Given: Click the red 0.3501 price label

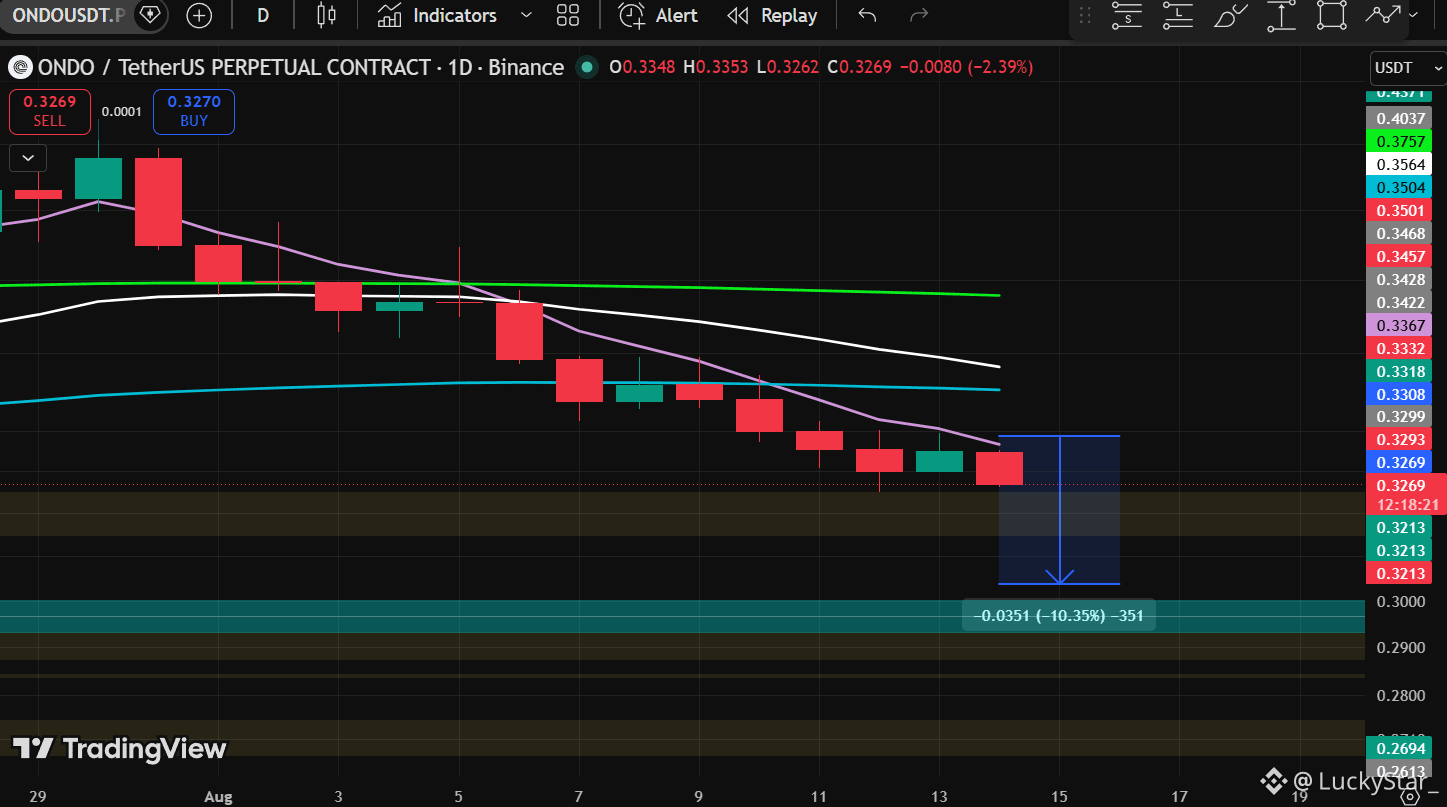Looking at the screenshot, I should 1399,210.
